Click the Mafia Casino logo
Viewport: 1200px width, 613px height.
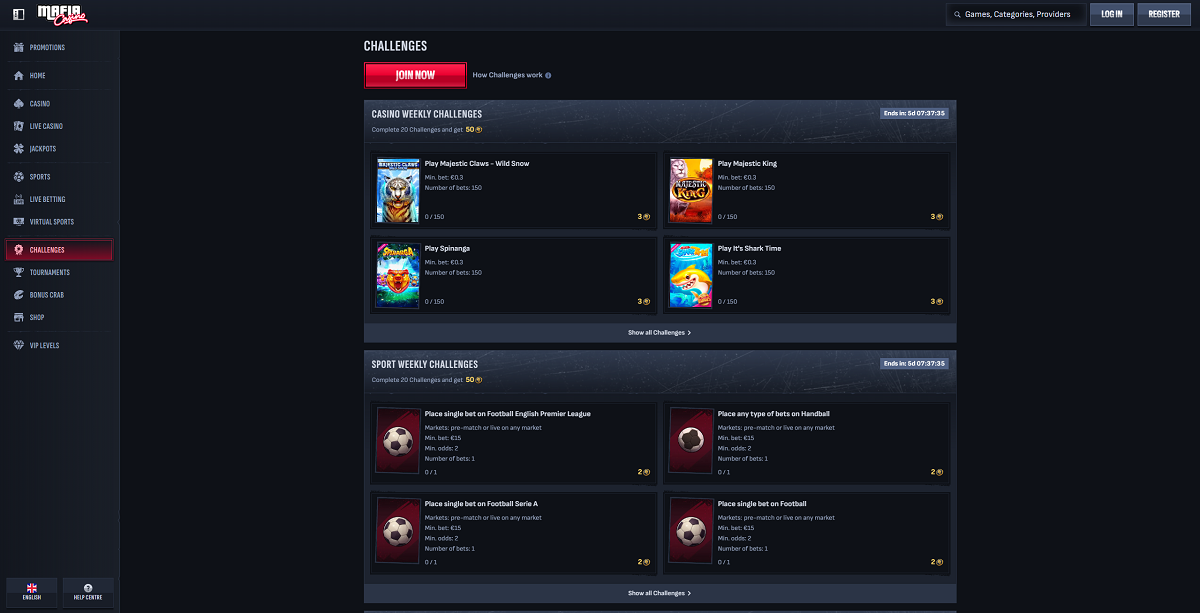coord(62,14)
